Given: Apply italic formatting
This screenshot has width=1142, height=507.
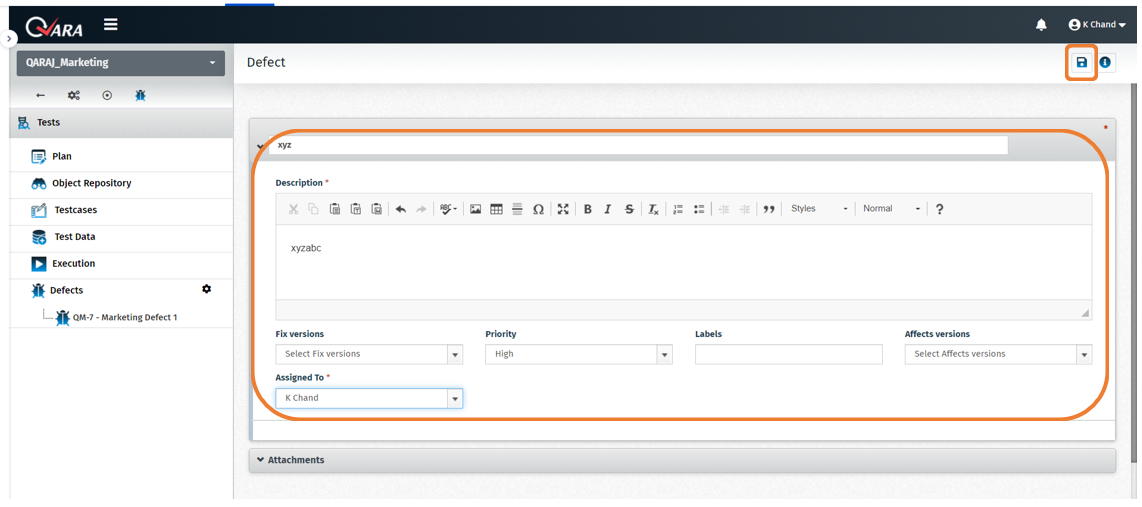Looking at the screenshot, I should [x=607, y=209].
